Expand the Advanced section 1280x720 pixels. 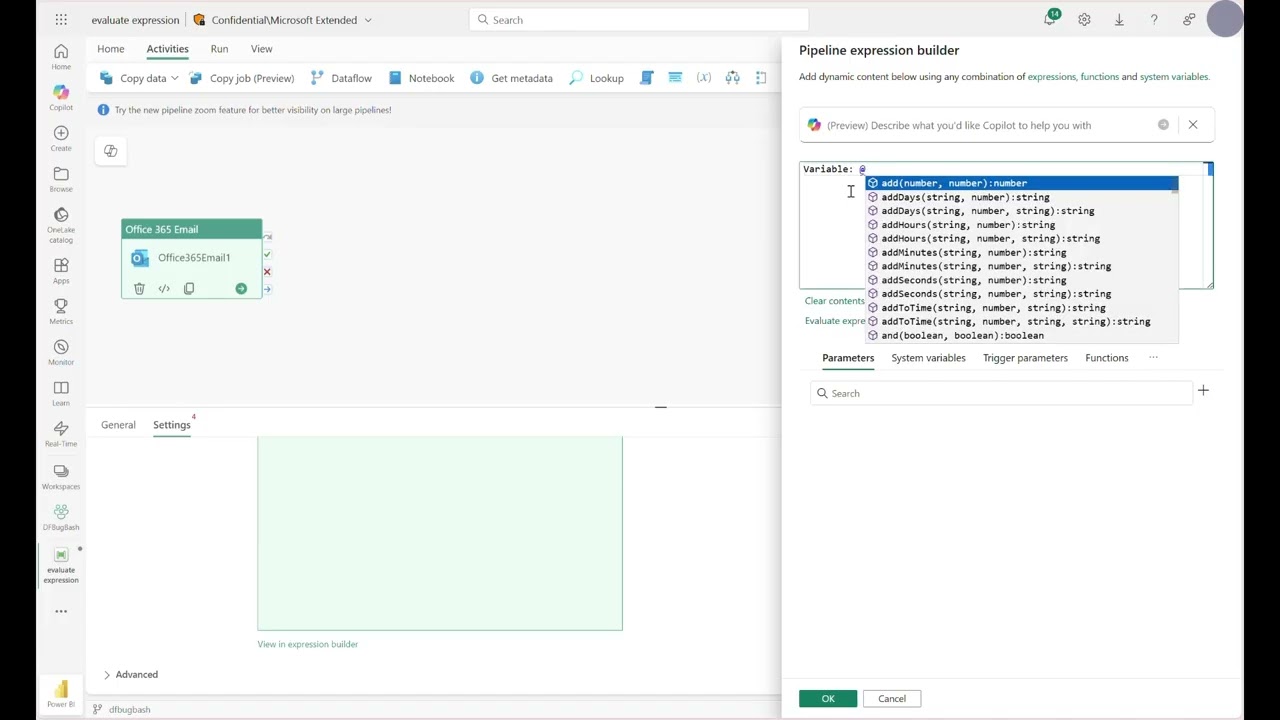point(130,674)
